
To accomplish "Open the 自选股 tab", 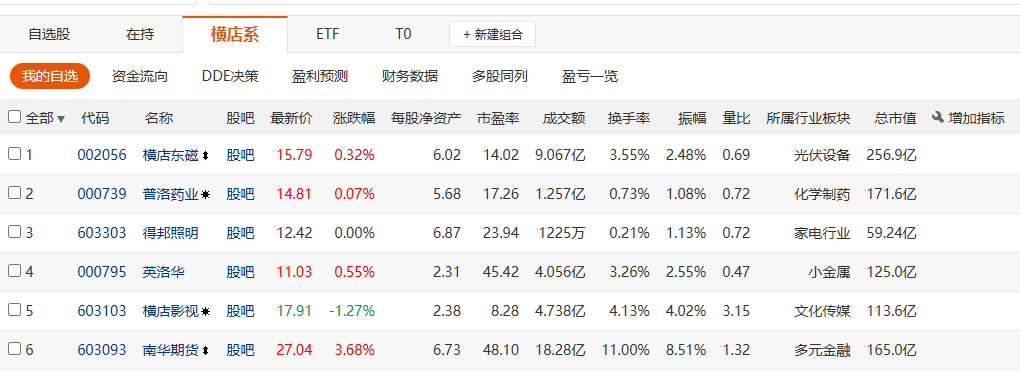I will click(49, 34).
